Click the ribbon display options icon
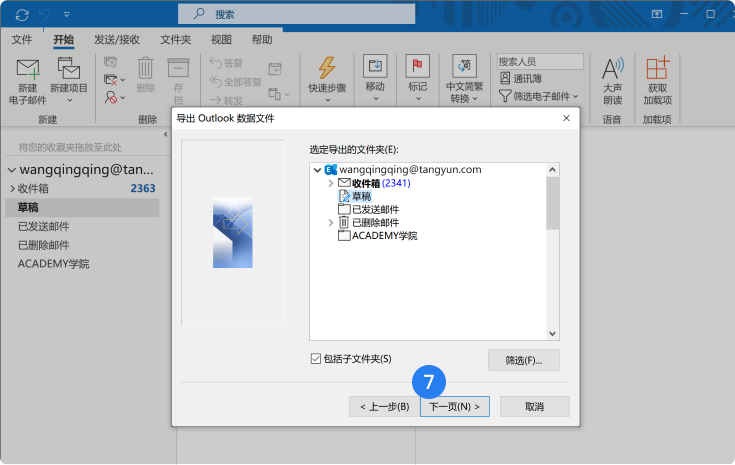 coord(657,15)
